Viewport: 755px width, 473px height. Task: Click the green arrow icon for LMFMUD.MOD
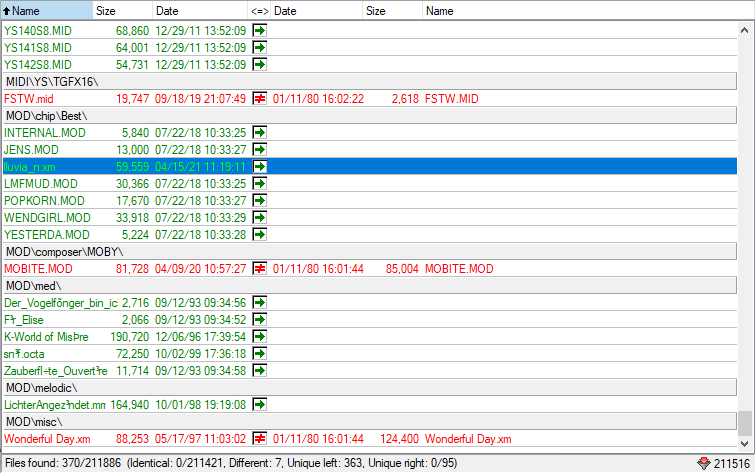(x=260, y=184)
